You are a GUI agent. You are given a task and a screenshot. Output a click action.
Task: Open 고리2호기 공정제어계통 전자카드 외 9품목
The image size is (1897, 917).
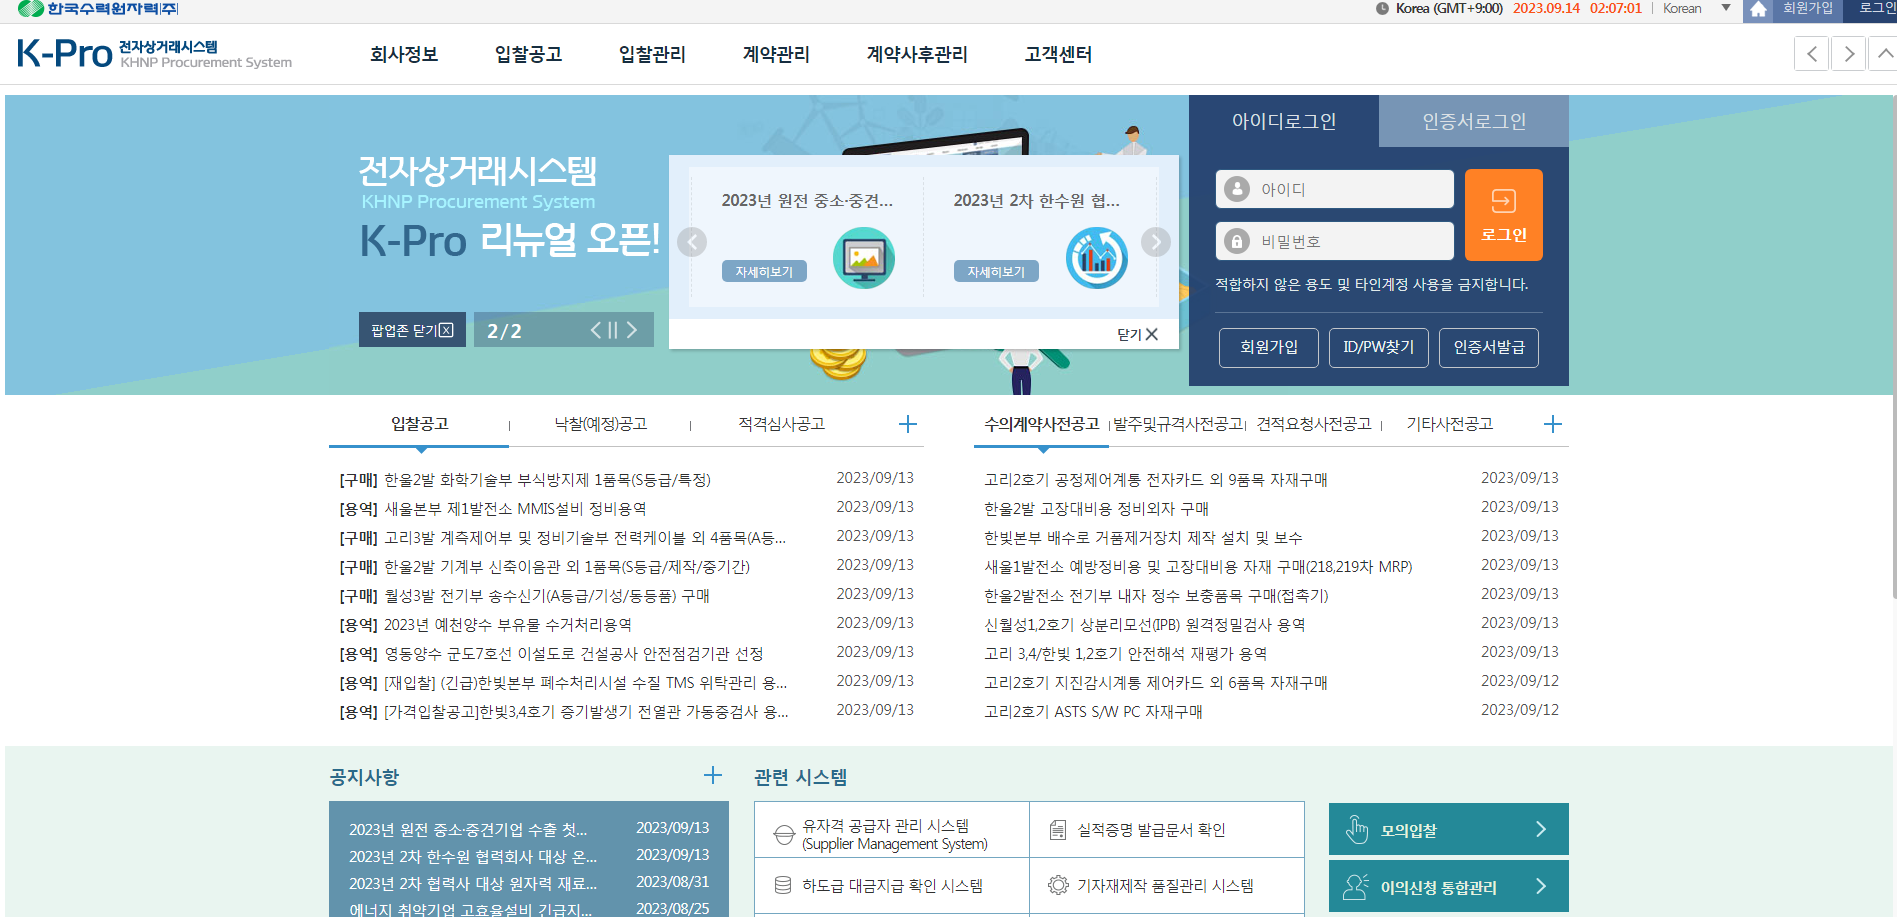click(x=1156, y=480)
